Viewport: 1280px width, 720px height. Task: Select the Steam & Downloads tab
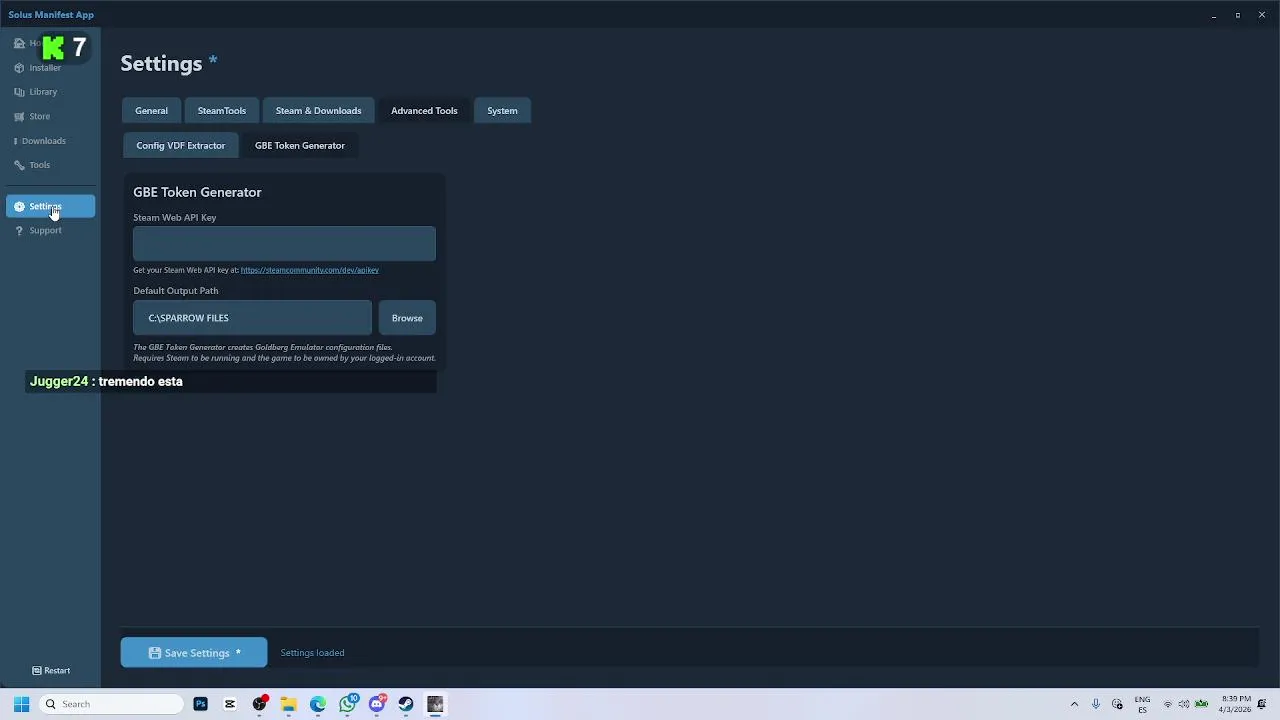[x=318, y=110]
